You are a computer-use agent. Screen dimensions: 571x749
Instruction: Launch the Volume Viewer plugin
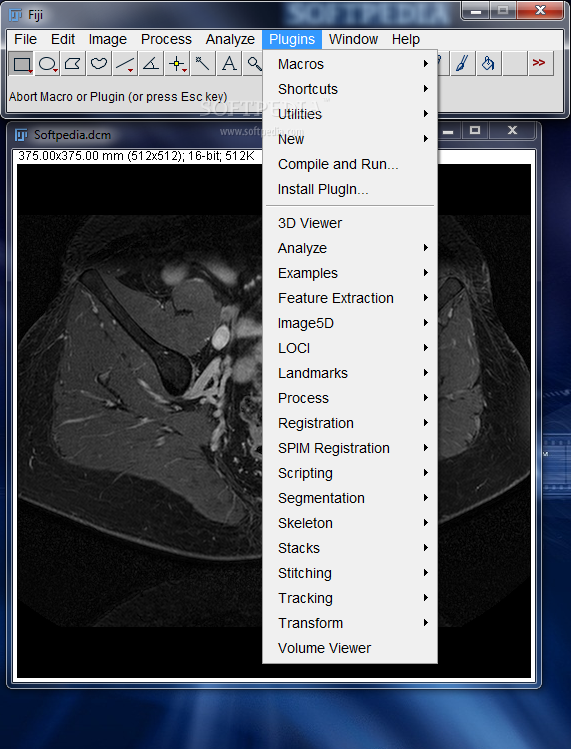(x=350, y=648)
